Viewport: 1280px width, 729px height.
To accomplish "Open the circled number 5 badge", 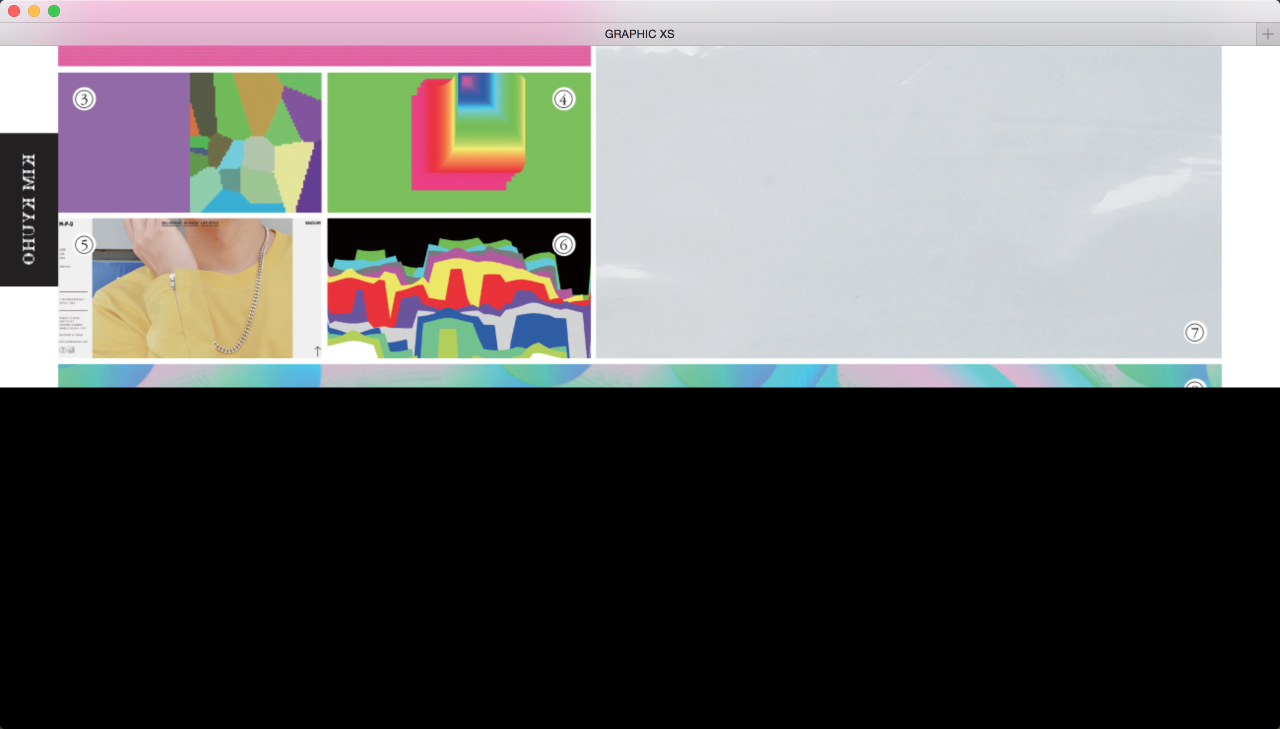I will [x=84, y=245].
